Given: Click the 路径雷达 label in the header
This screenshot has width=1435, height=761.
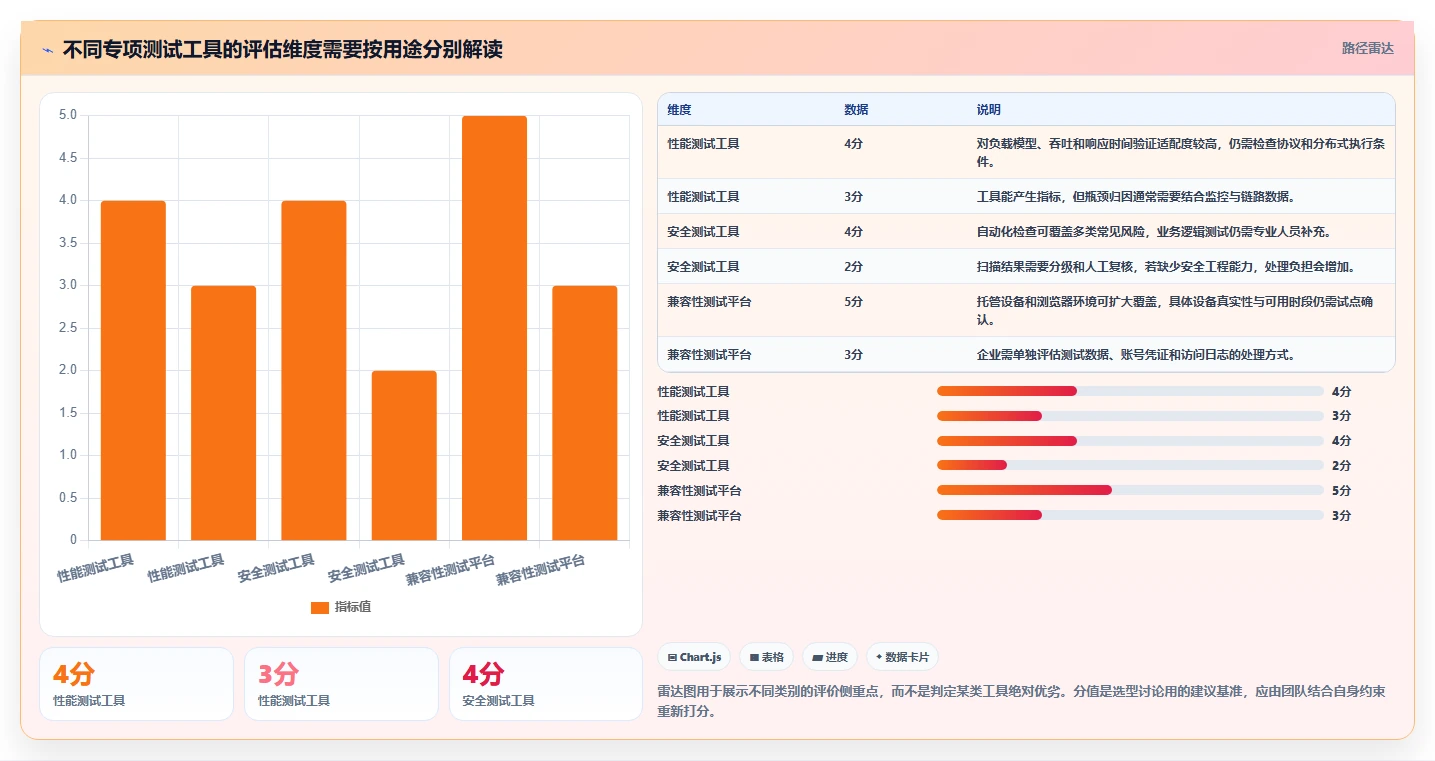Looking at the screenshot, I should 1367,48.
